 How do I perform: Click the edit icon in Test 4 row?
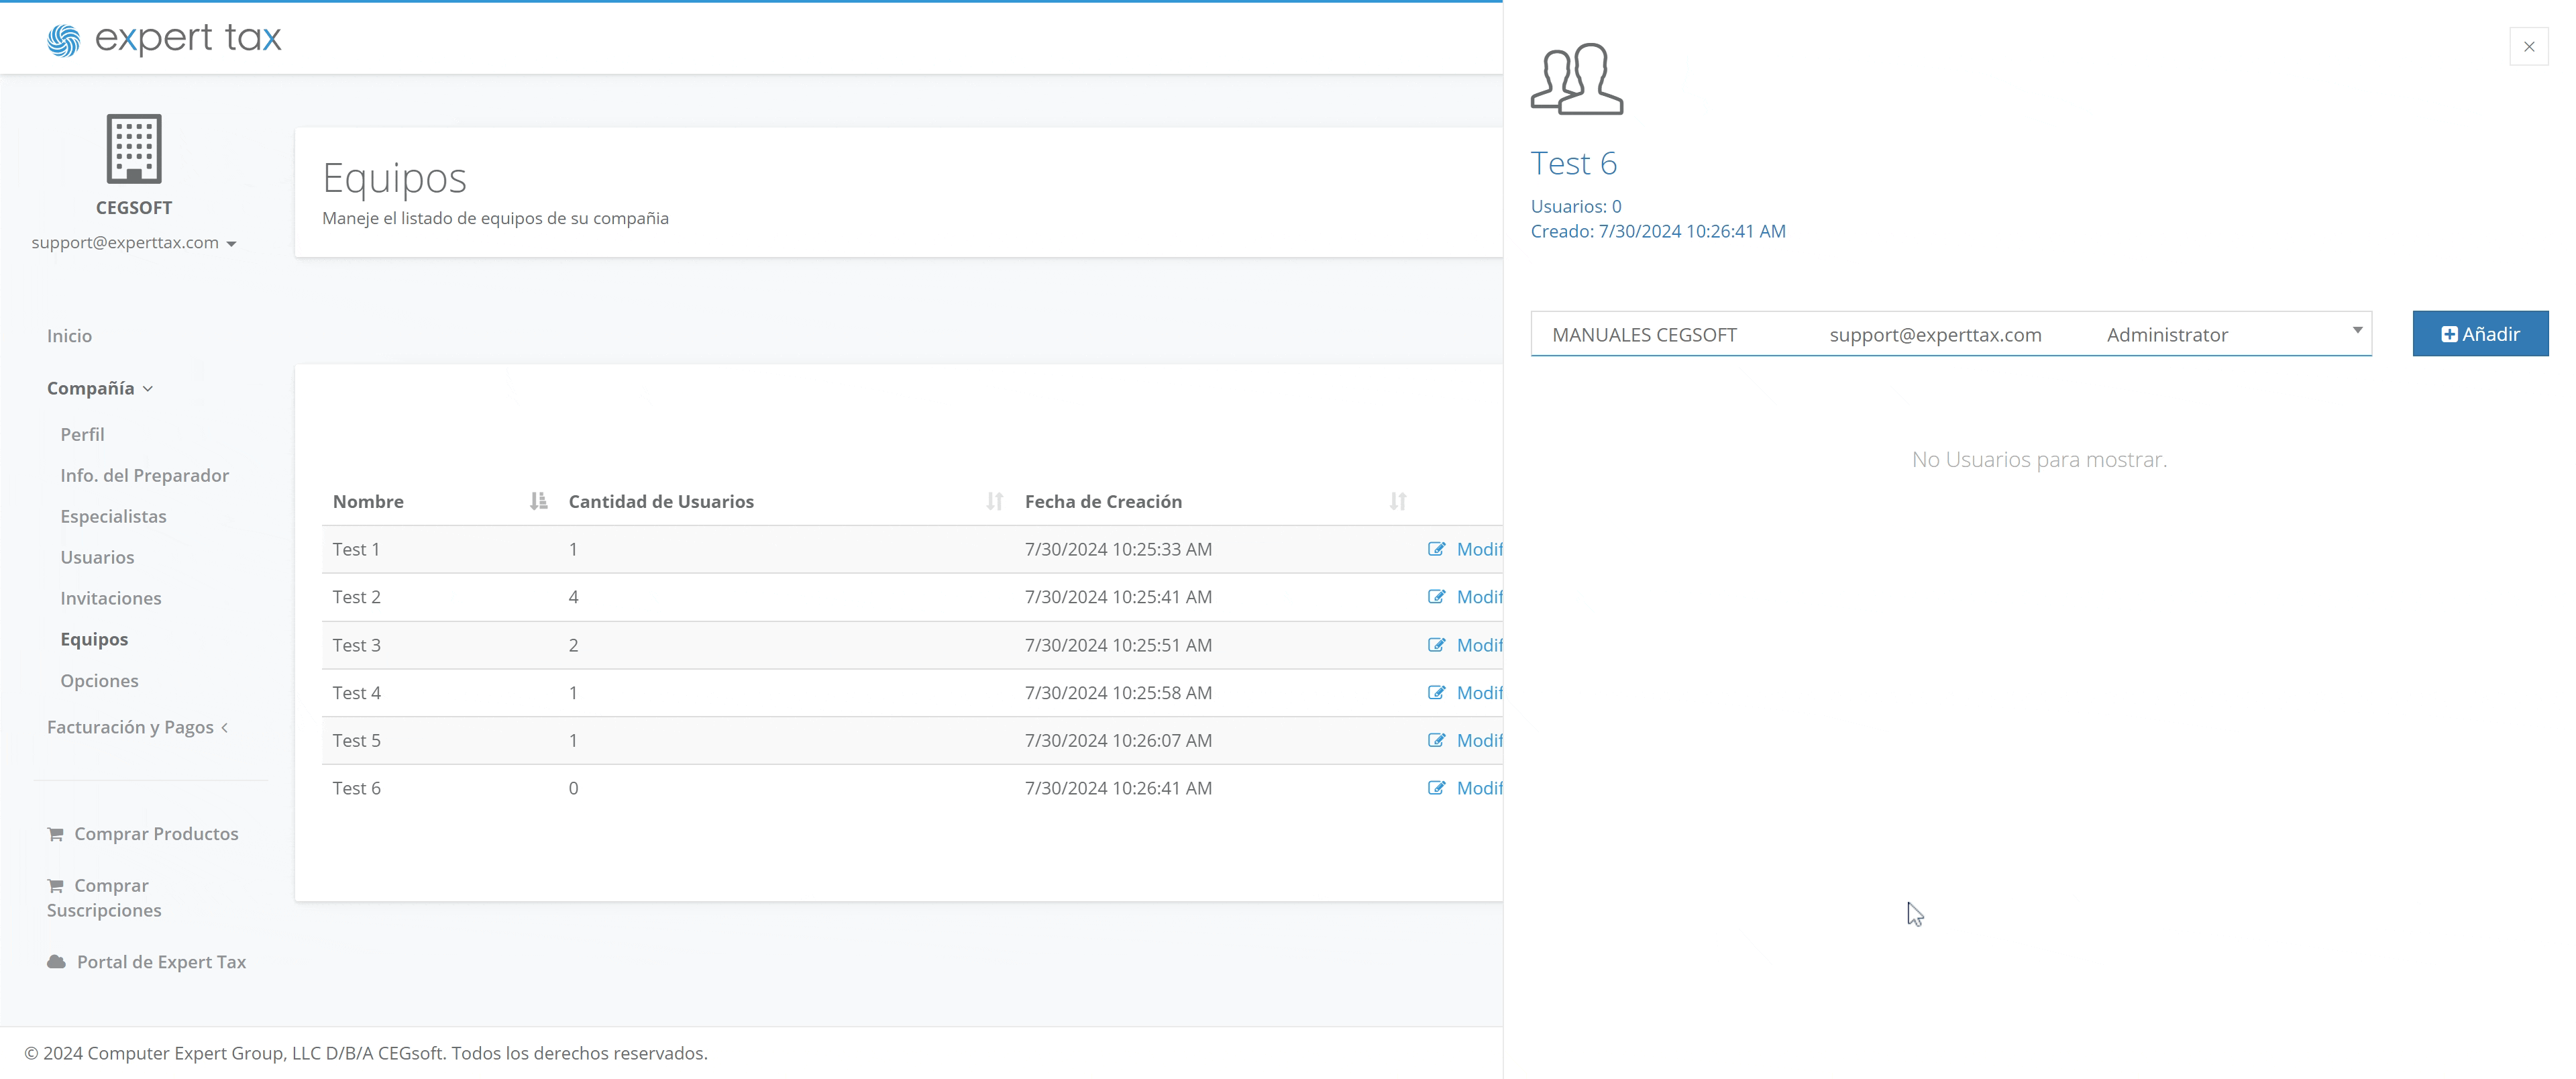click(1436, 693)
